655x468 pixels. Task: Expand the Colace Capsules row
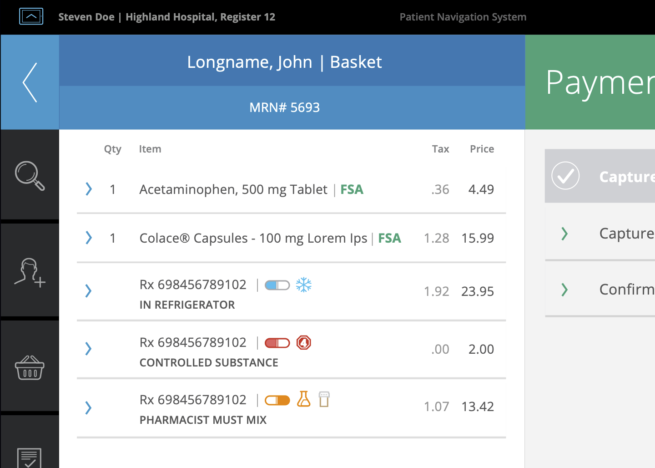[89, 238]
